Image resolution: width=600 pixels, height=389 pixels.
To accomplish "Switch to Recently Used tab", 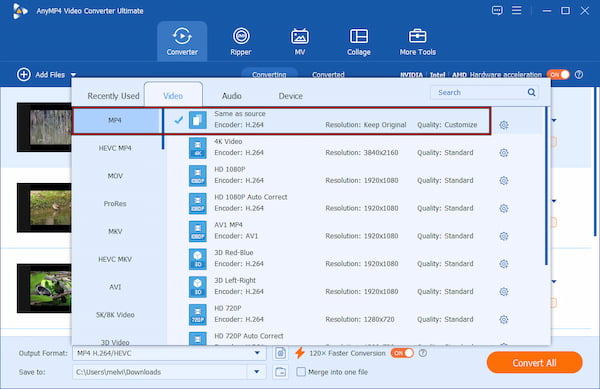I will click(x=113, y=96).
